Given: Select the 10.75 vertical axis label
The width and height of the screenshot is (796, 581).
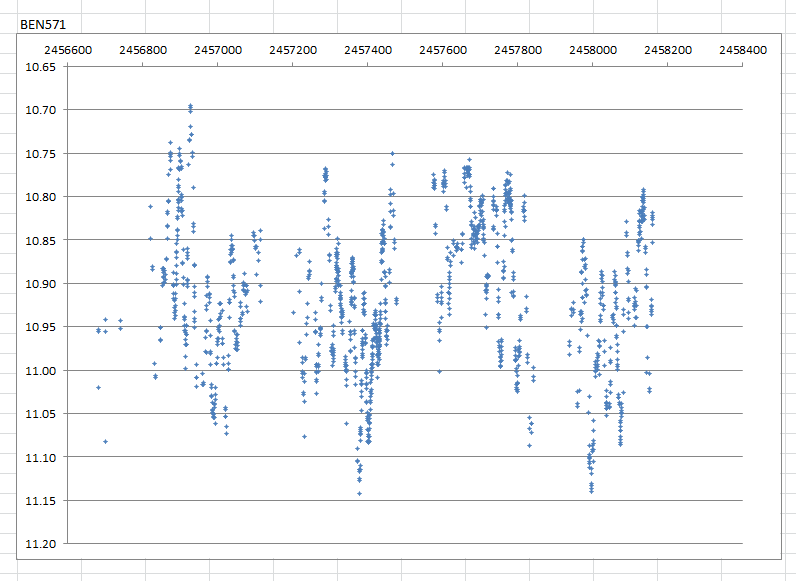Looking at the screenshot, I should tap(41, 154).
